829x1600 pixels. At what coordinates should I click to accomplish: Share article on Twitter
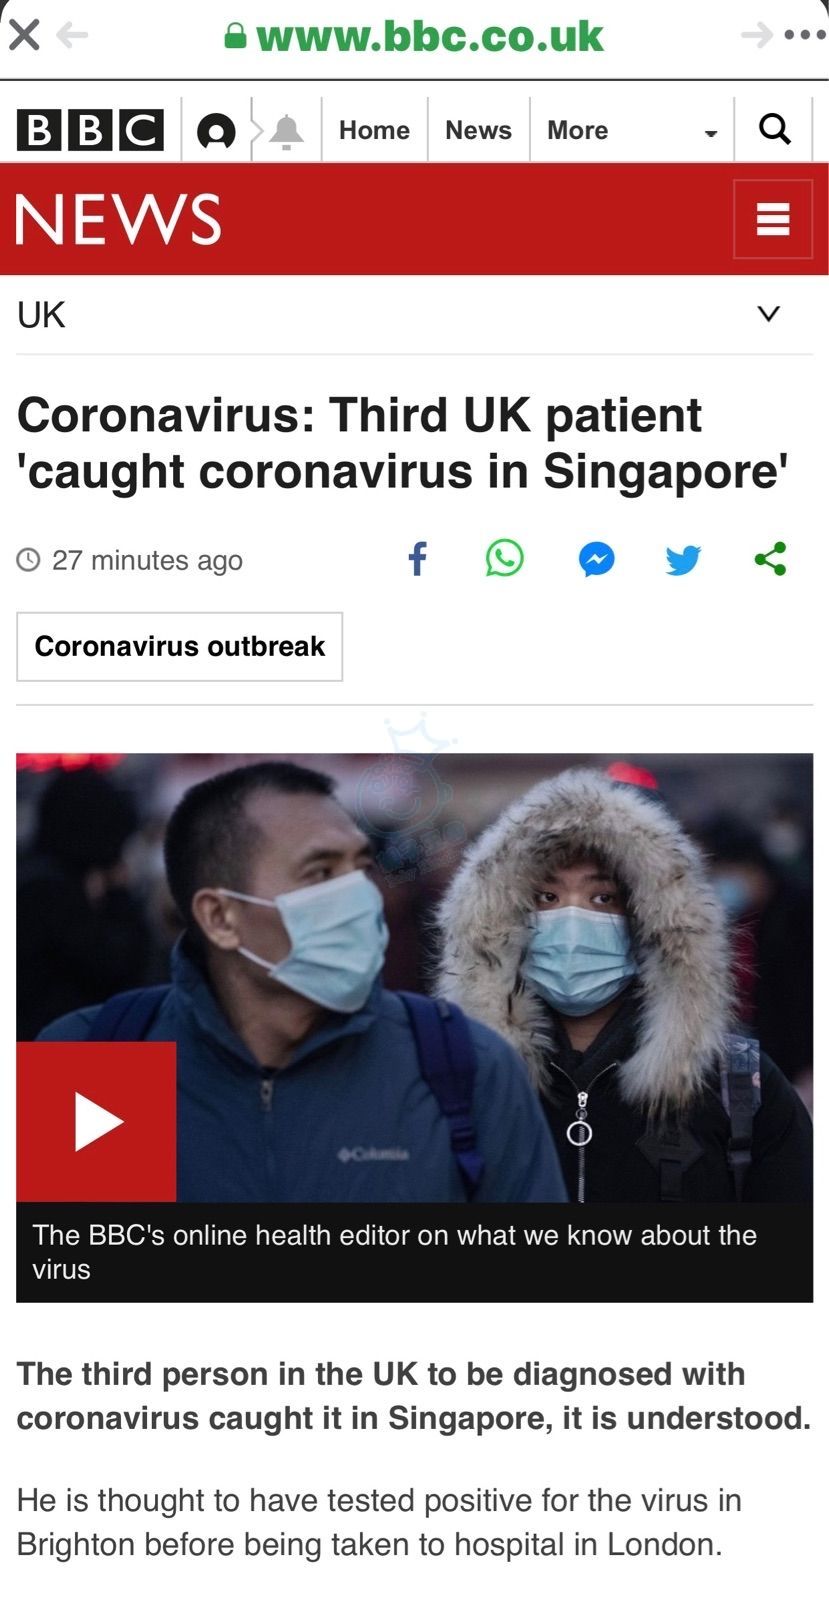tap(683, 560)
